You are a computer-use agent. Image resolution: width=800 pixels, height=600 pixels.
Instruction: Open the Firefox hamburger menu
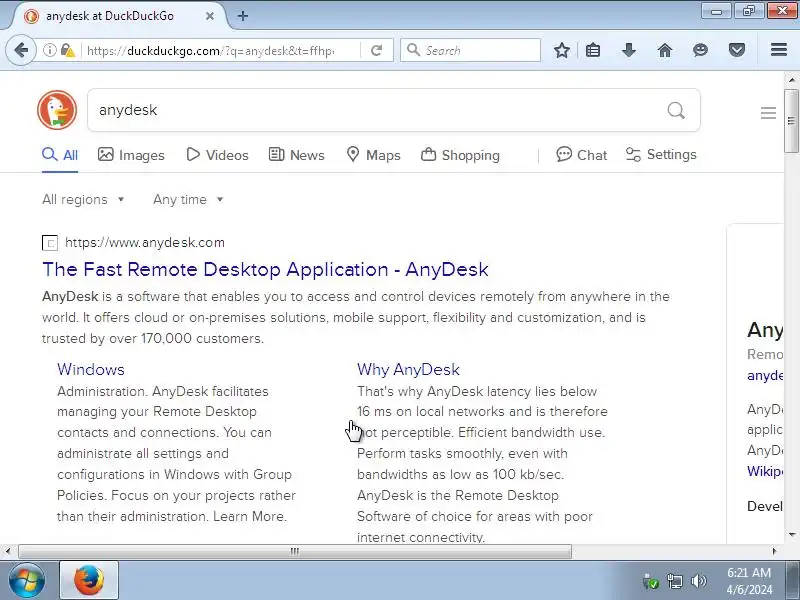pos(779,49)
